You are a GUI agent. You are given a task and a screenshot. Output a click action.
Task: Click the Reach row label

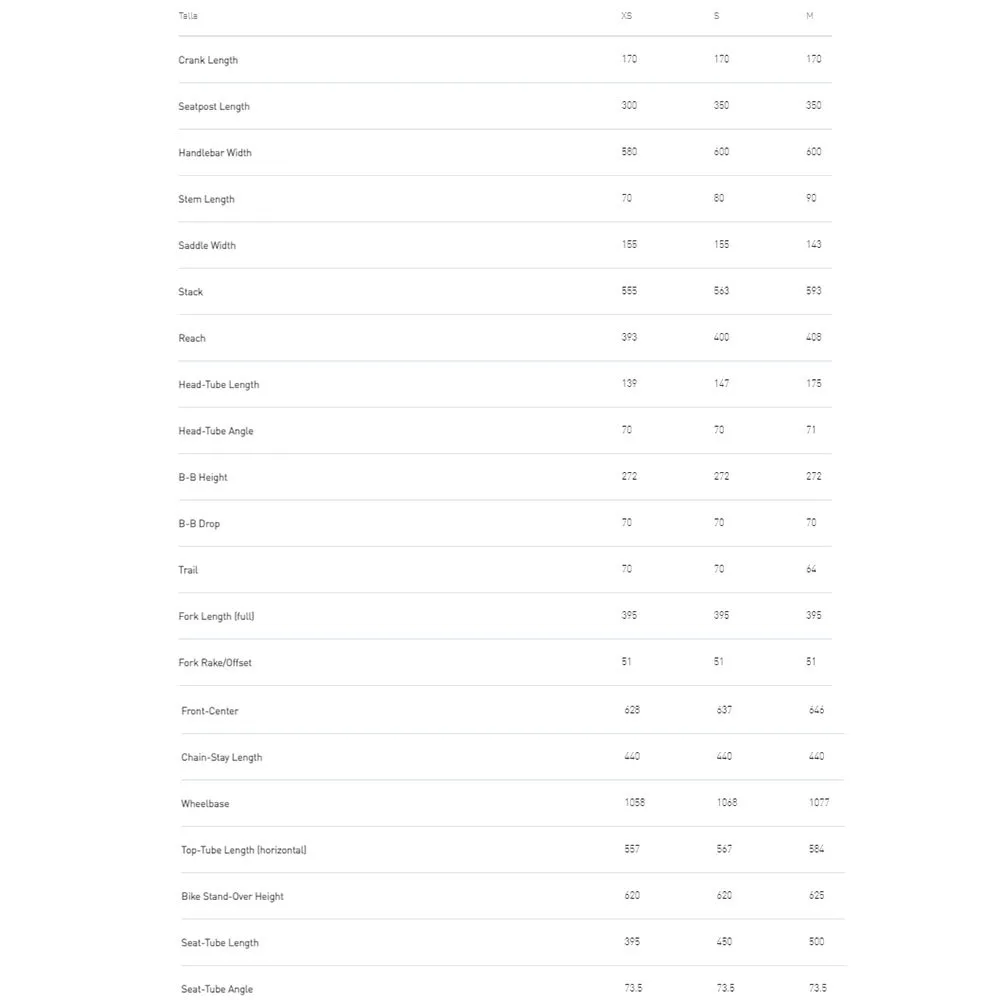(192, 338)
